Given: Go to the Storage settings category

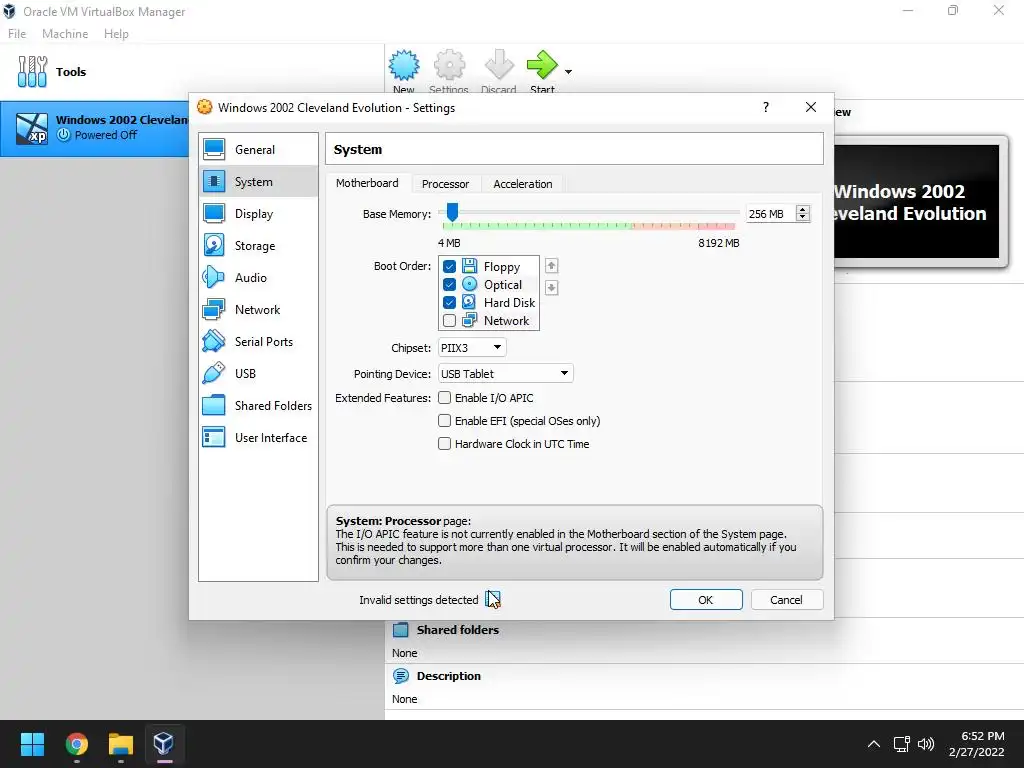Looking at the screenshot, I should point(258,246).
